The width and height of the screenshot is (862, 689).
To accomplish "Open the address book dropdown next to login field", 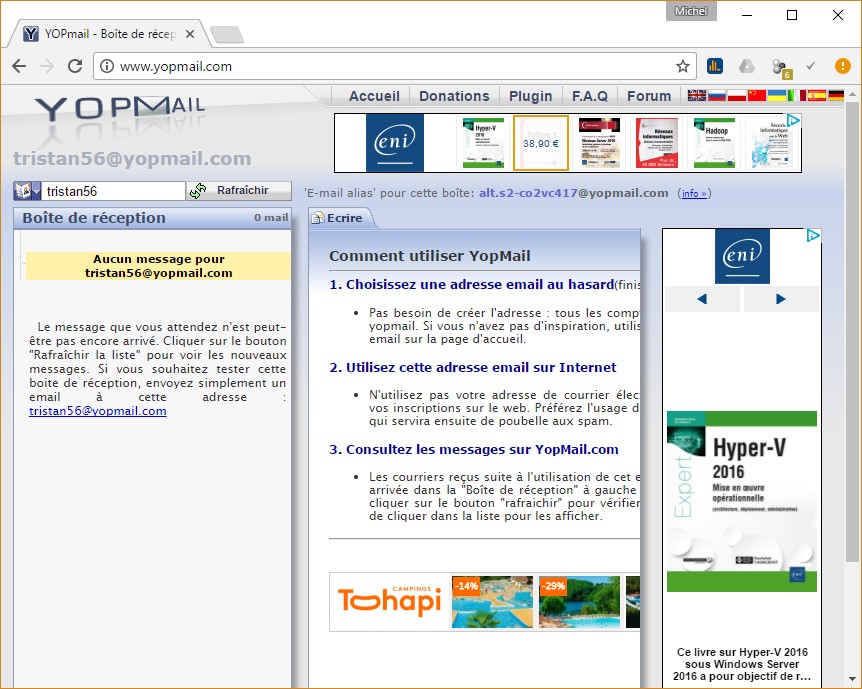I will point(27,191).
